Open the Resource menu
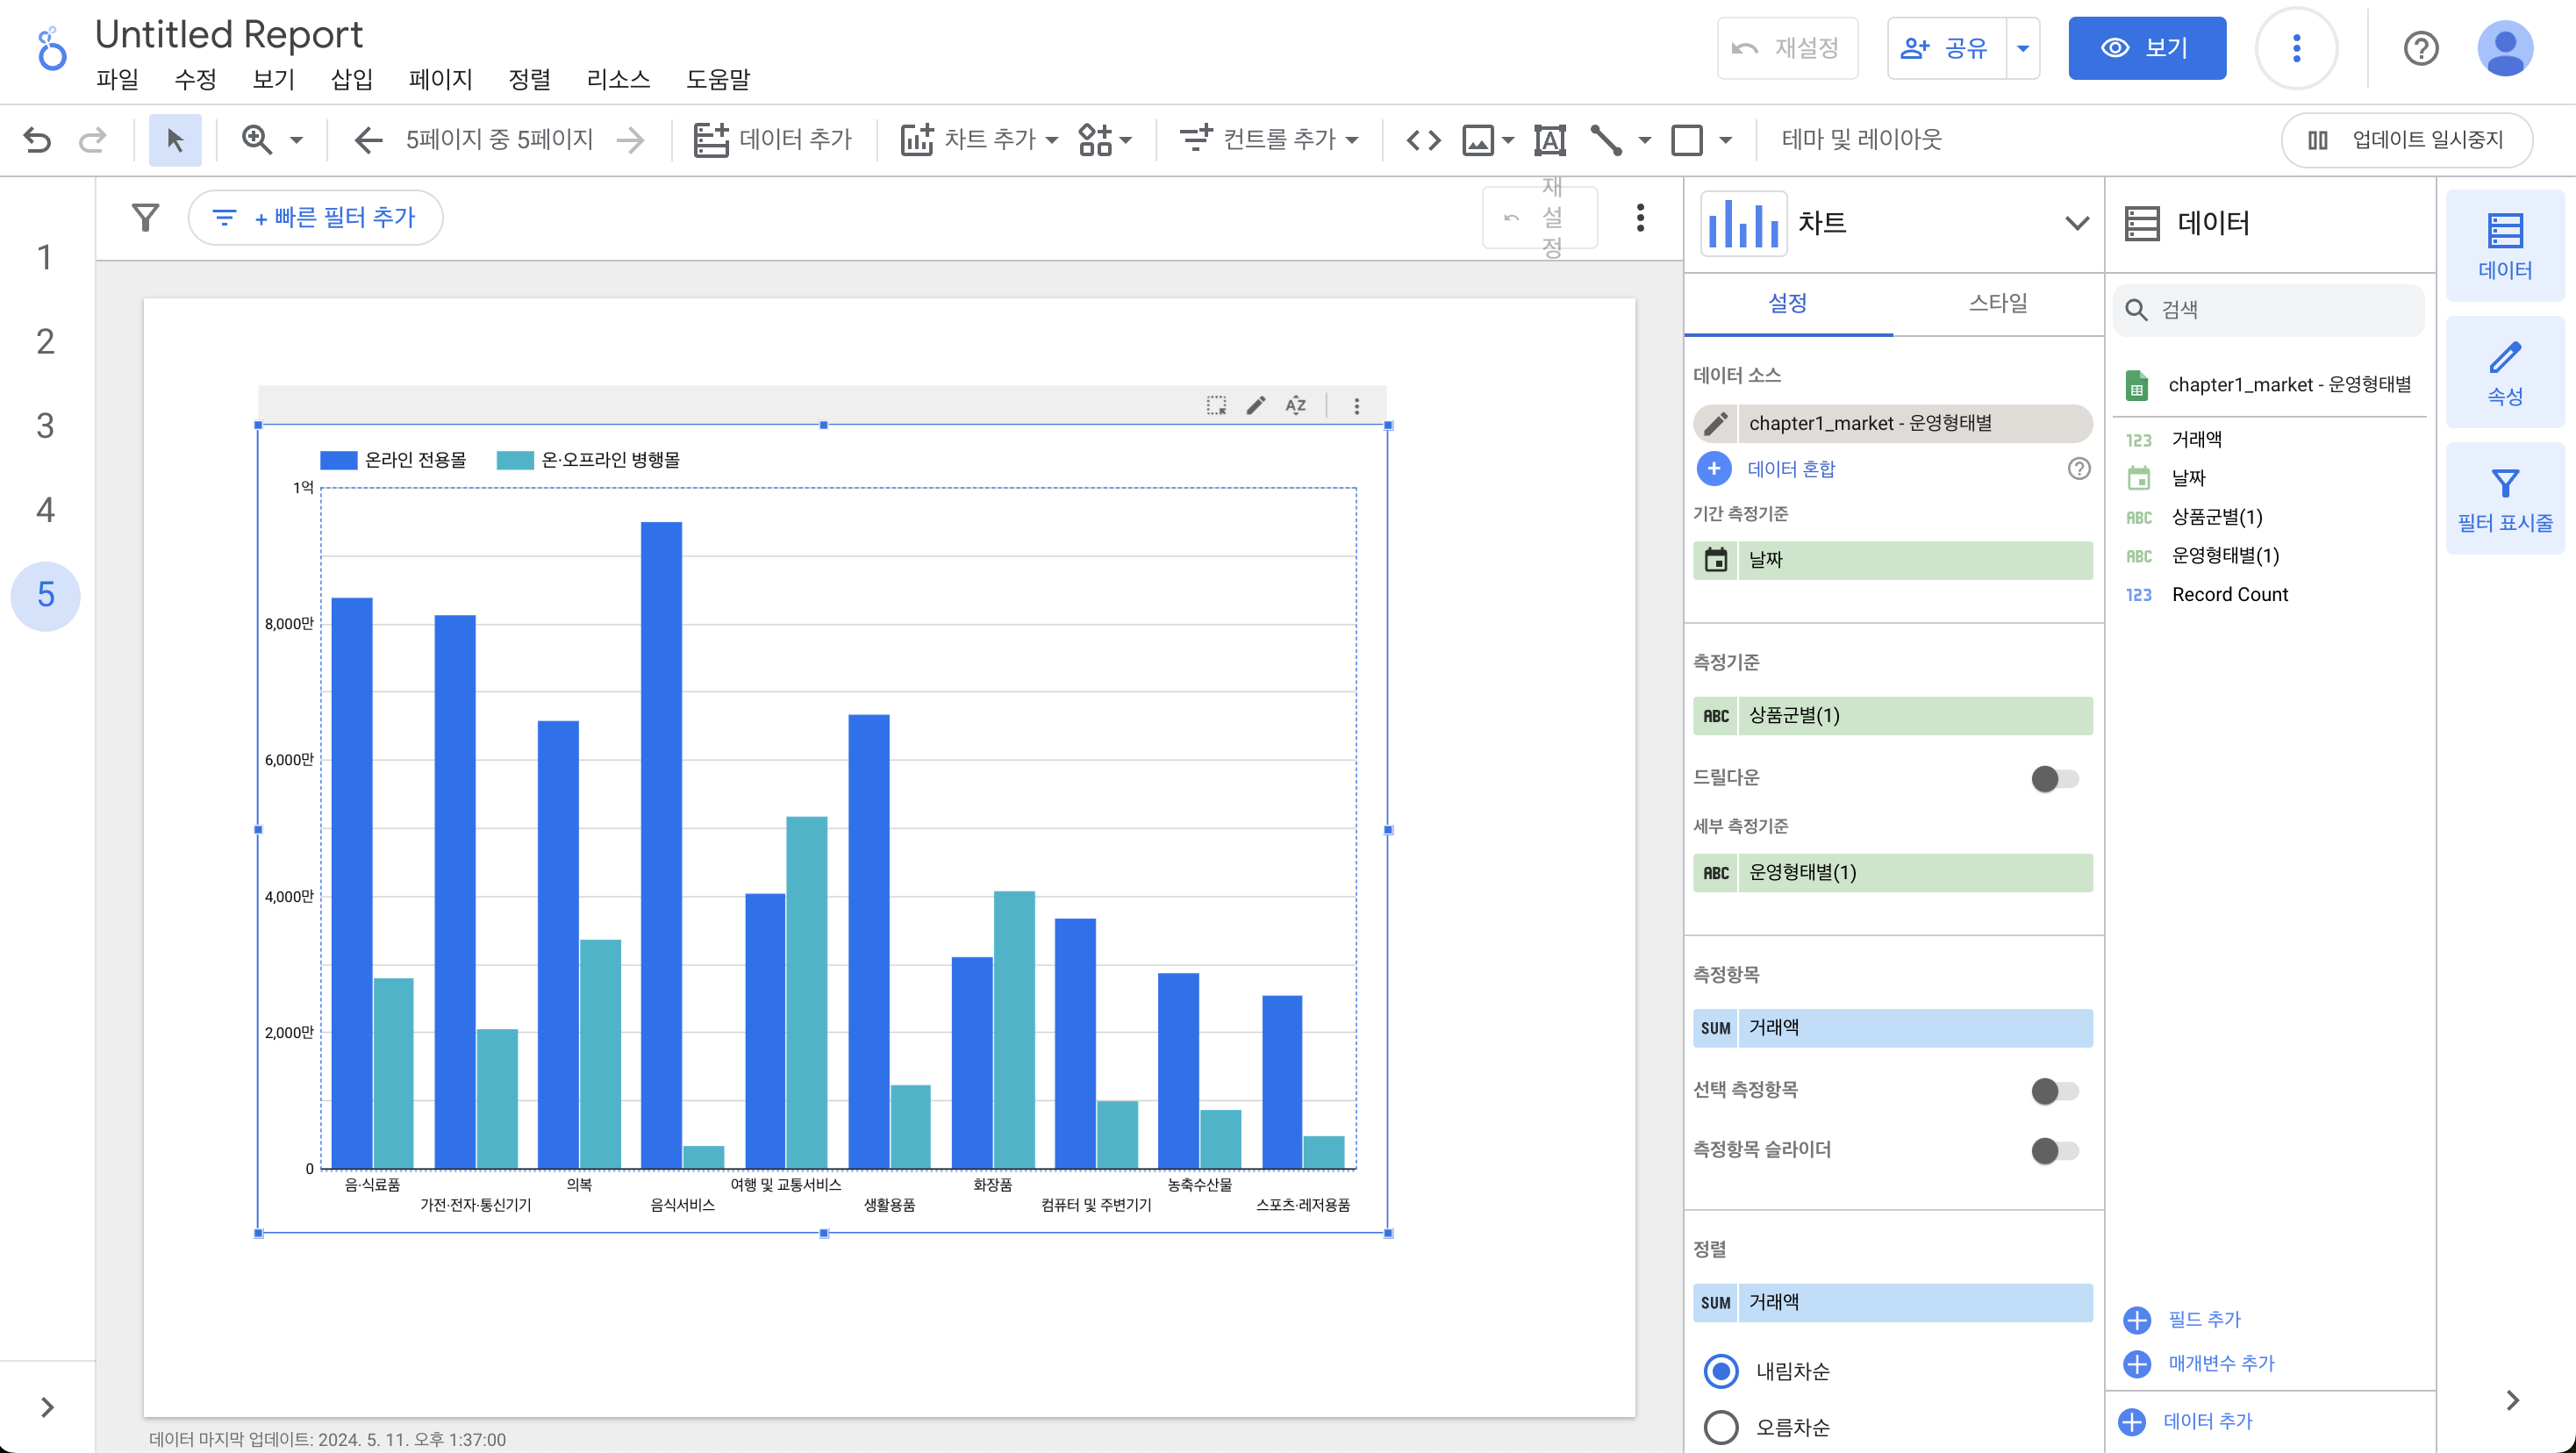 pyautogui.click(x=617, y=79)
